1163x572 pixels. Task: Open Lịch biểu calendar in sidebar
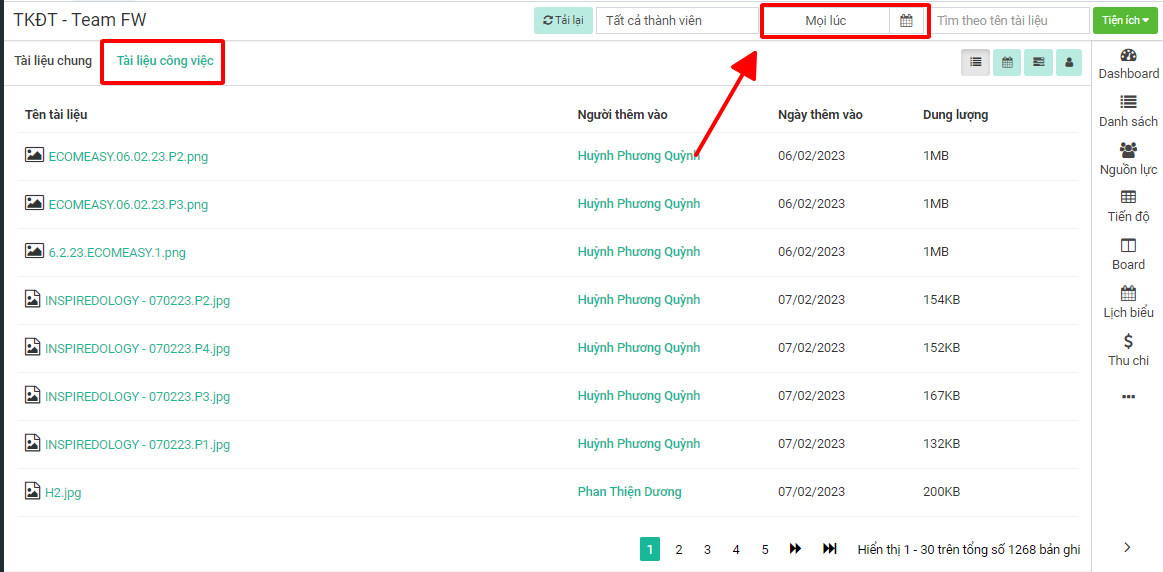pos(1128,302)
